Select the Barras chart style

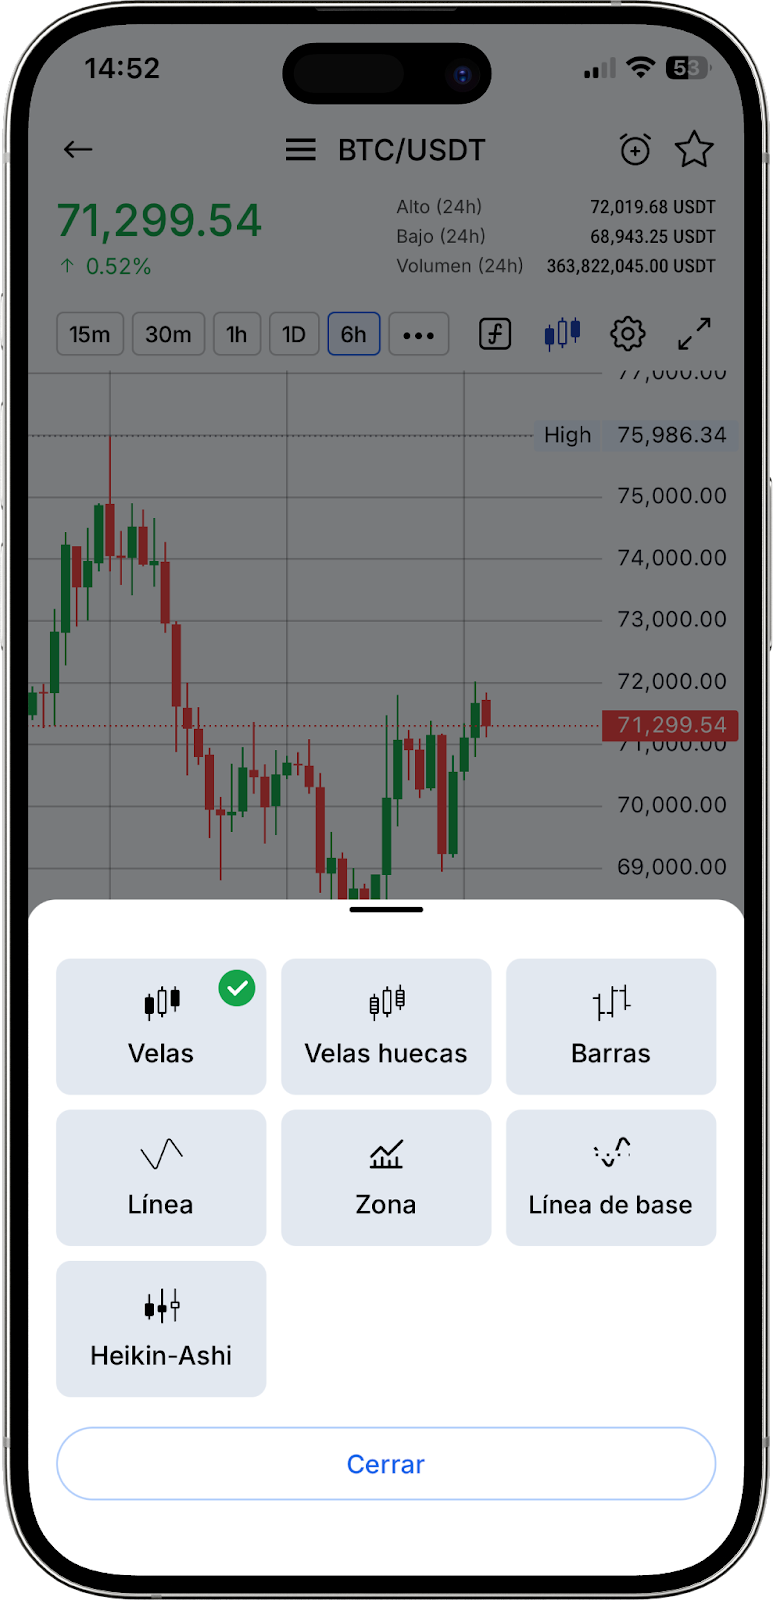pos(611,1026)
